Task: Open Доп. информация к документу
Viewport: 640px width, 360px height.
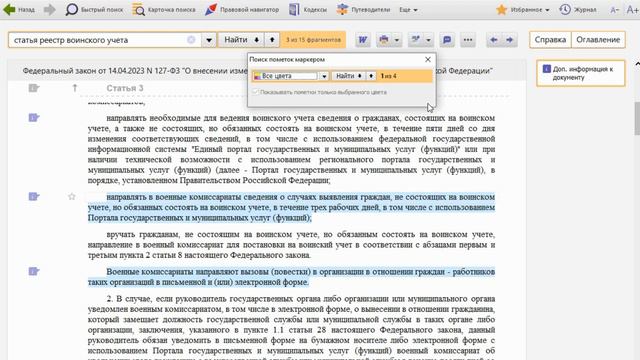Action: 580,73
